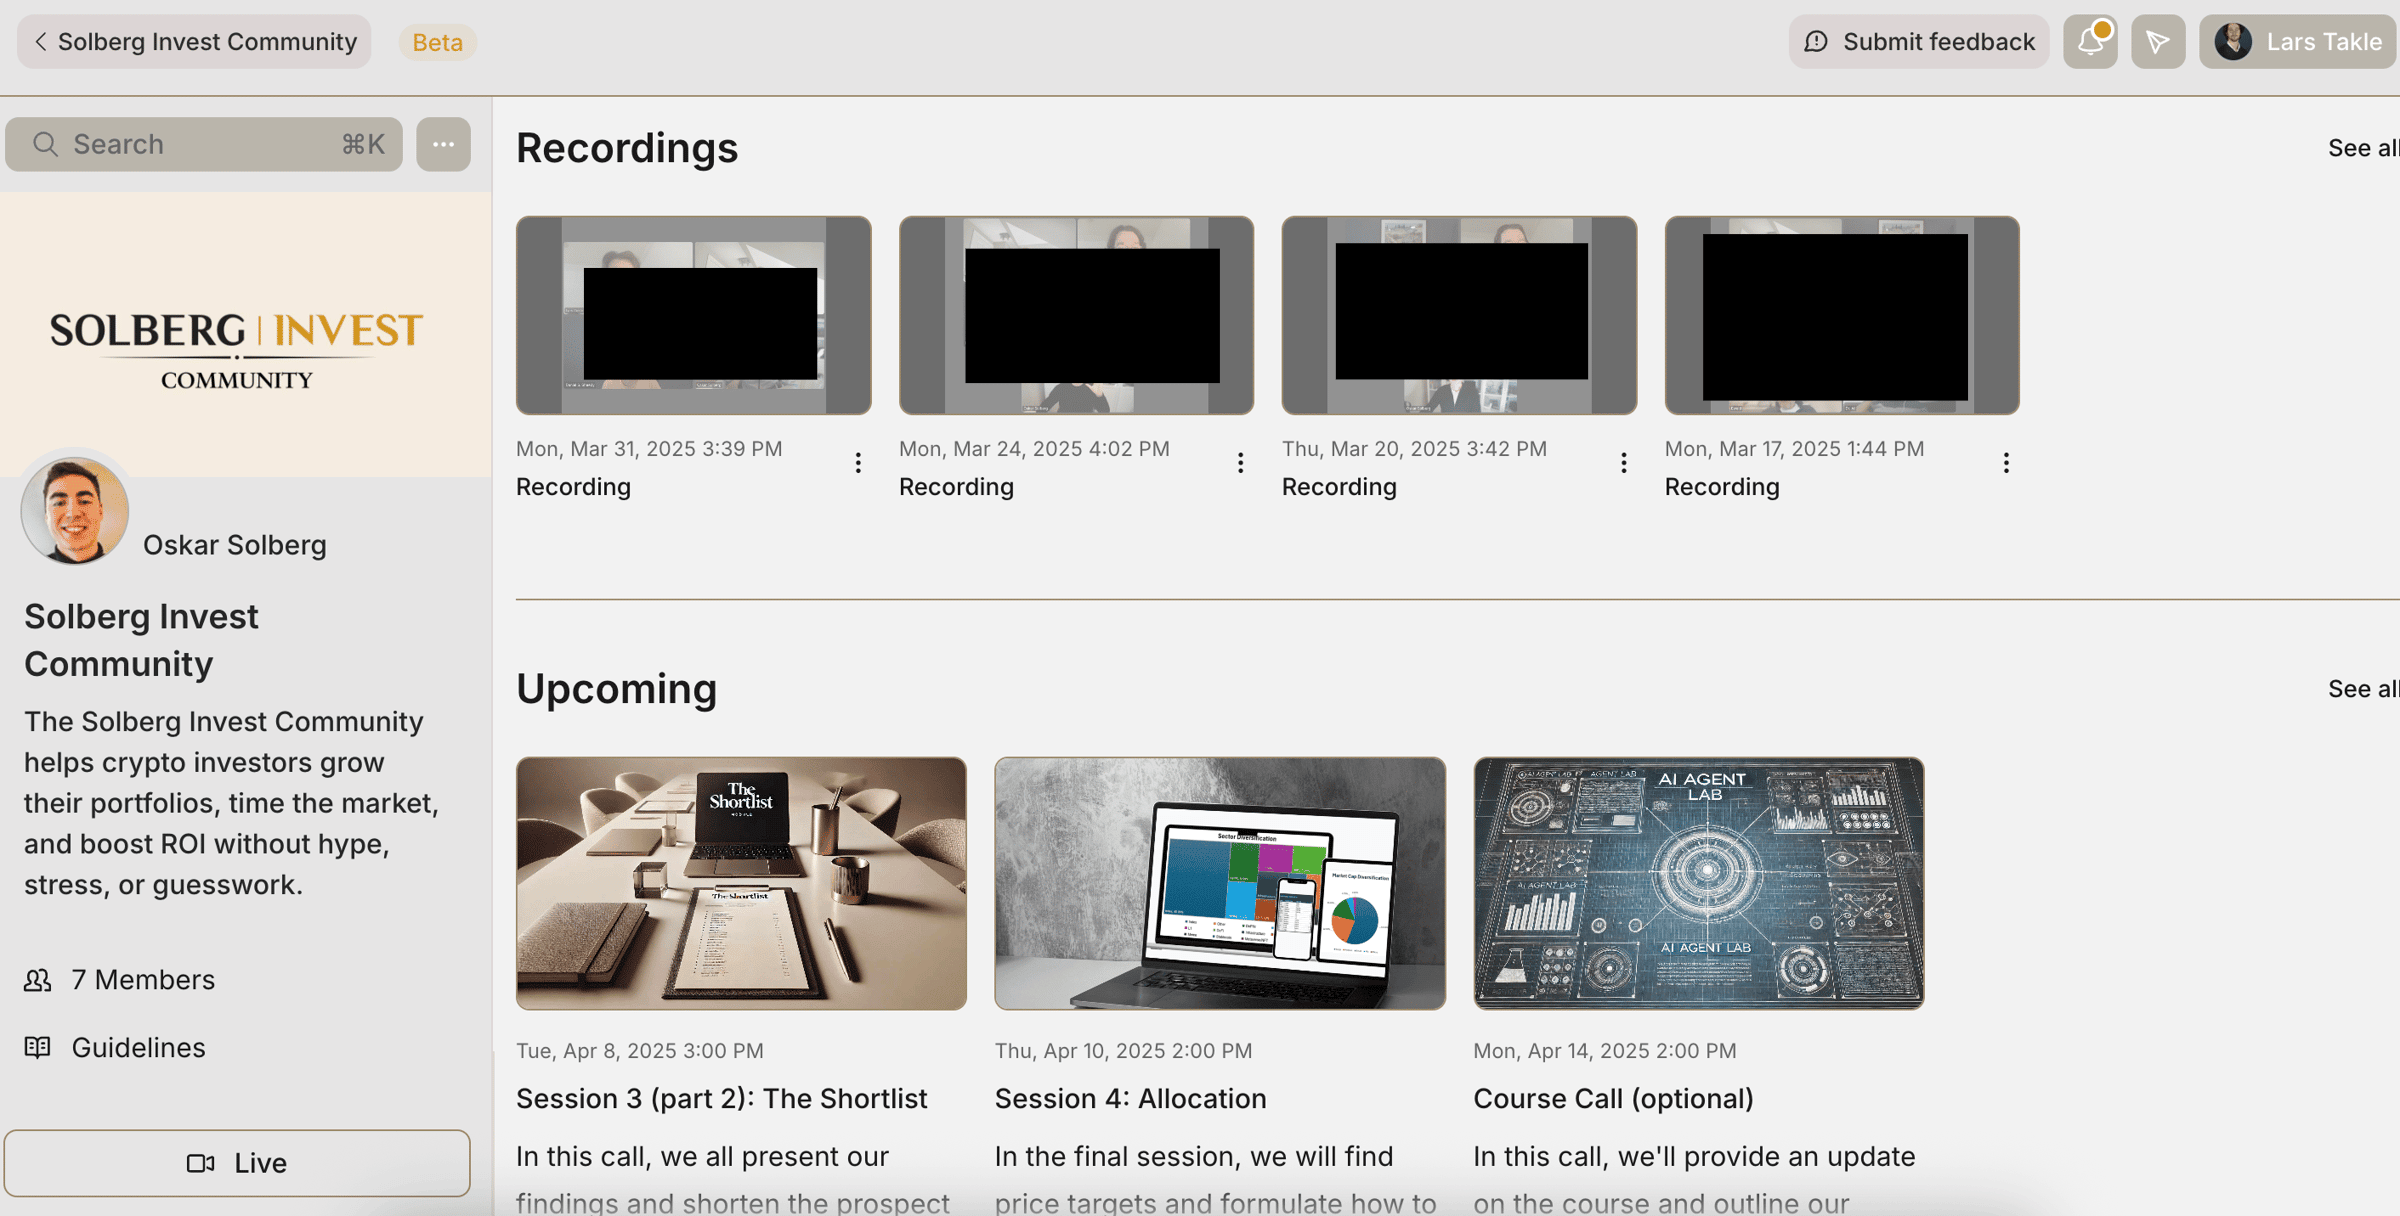Open notifications bell
The image size is (2400, 1216).
tap(2090, 42)
